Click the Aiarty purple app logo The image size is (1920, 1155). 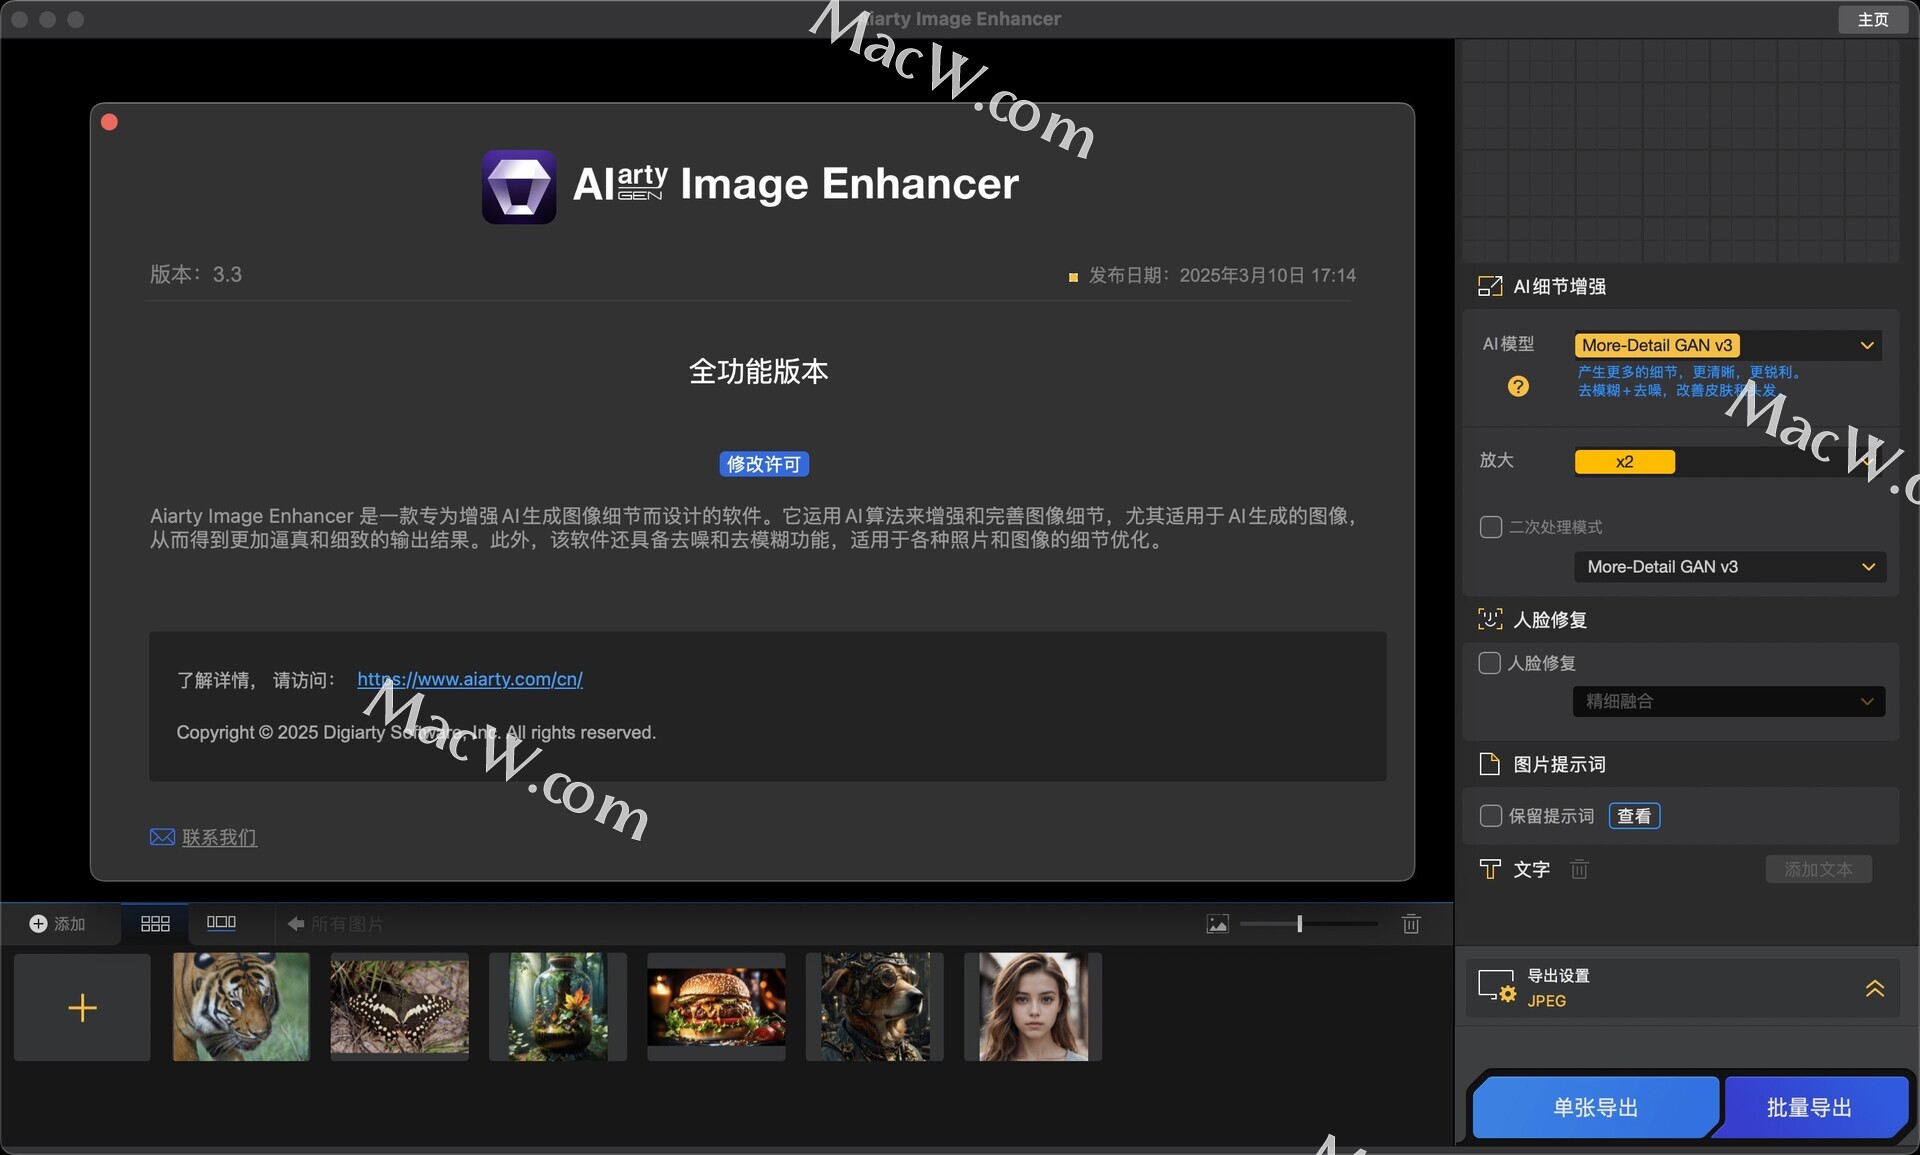click(519, 187)
